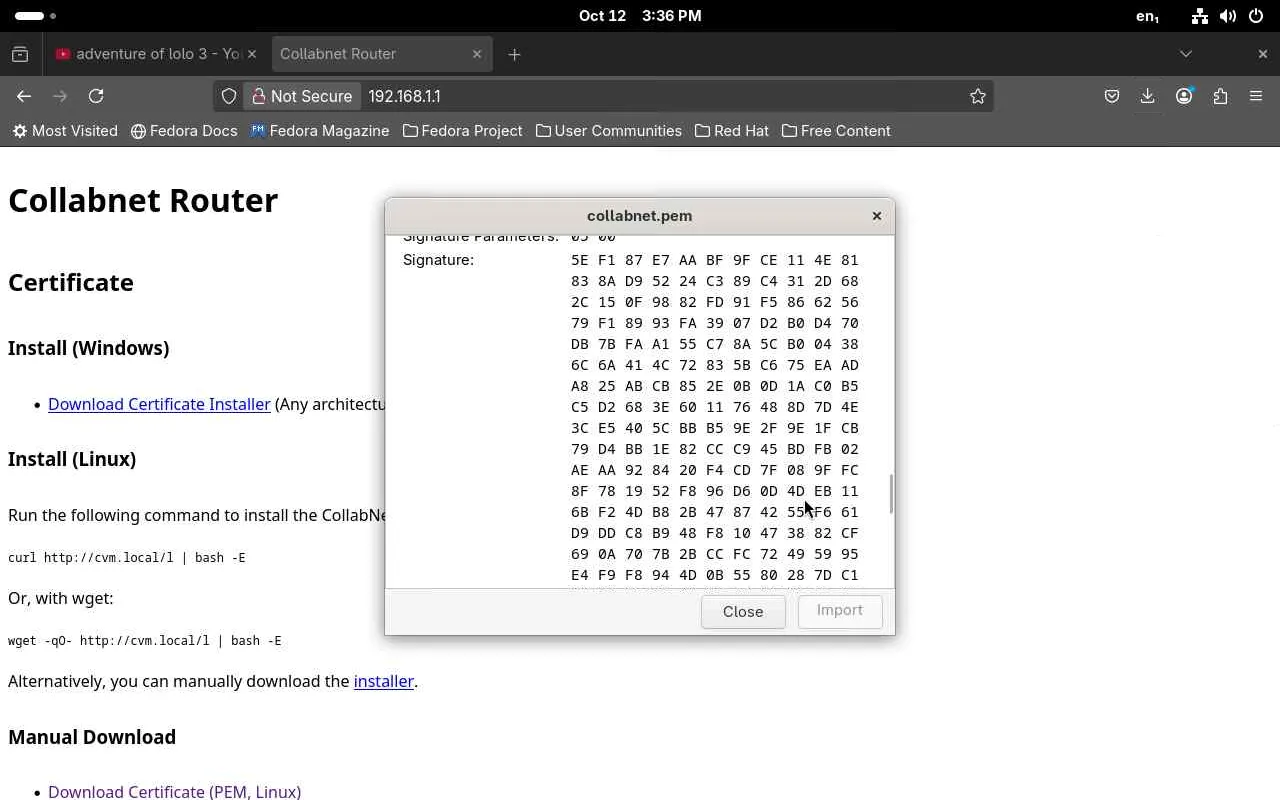
Task: Click the power icon in top bar
Action: click(x=1256, y=16)
